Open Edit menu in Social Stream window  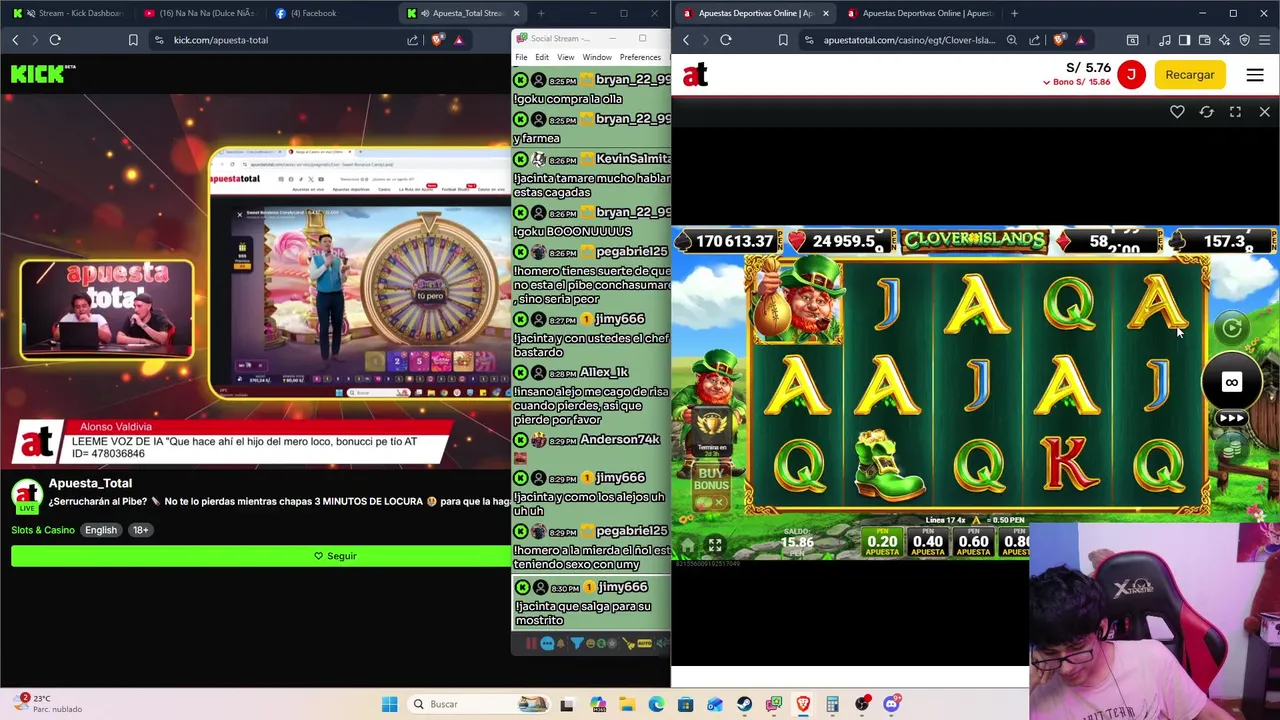click(x=542, y=57)
